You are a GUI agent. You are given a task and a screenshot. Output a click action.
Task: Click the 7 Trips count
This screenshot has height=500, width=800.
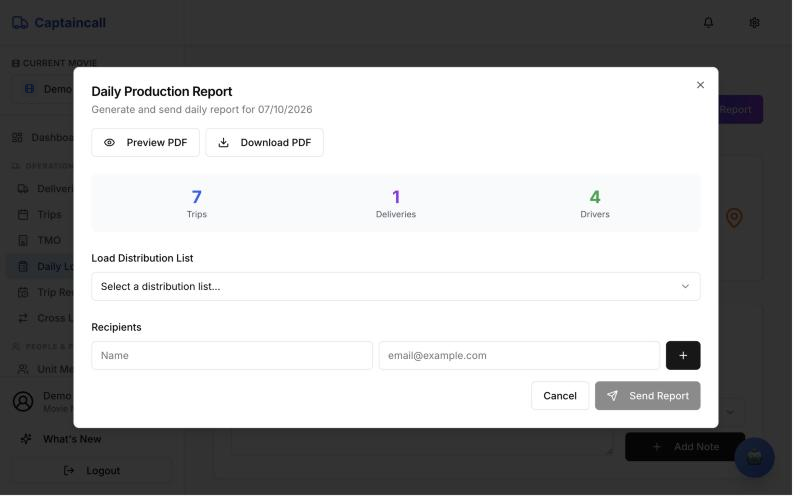click(198, 205)
